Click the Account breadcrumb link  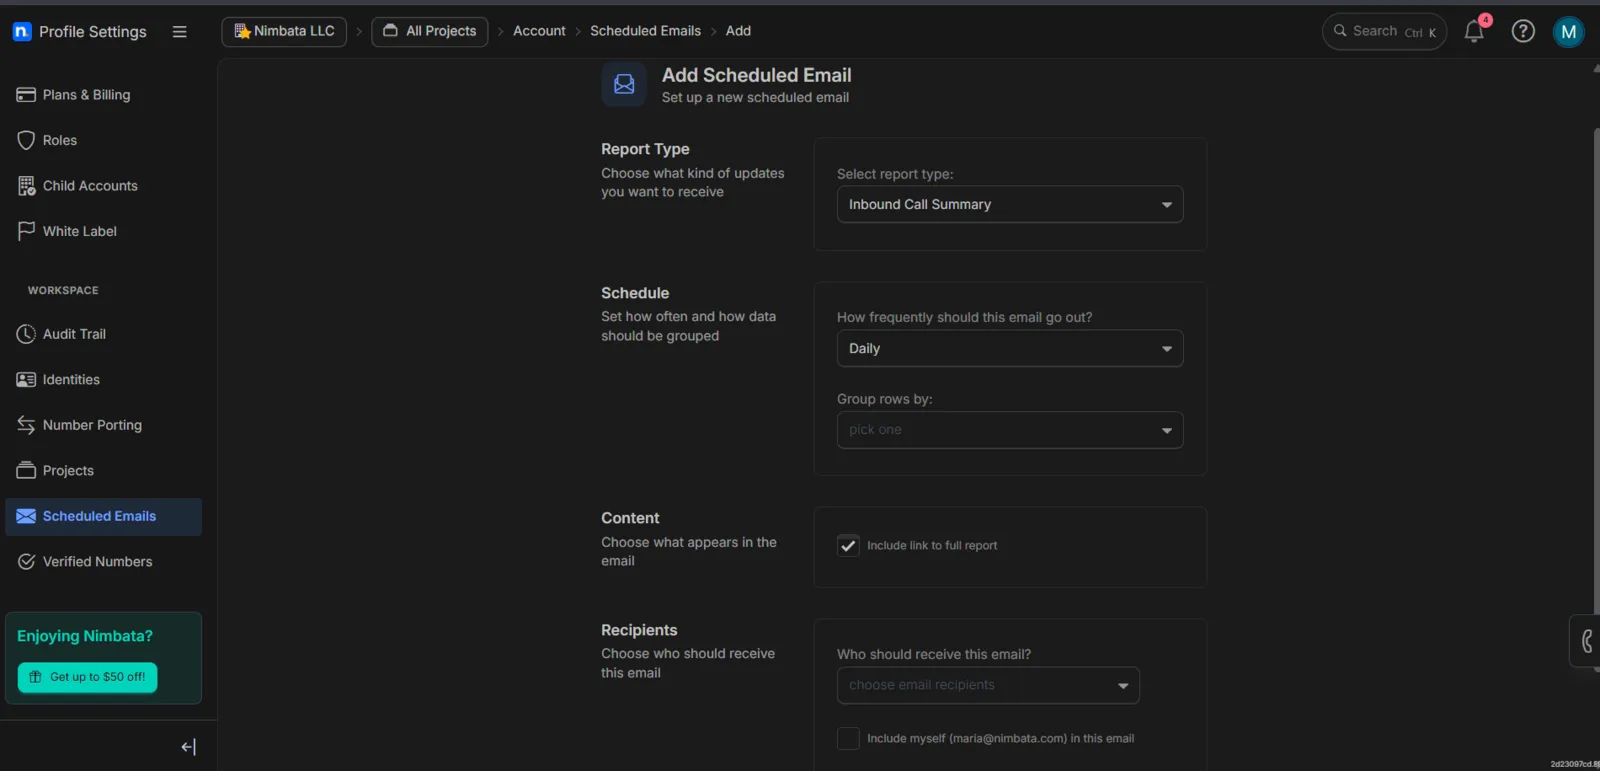coord(539,31)
